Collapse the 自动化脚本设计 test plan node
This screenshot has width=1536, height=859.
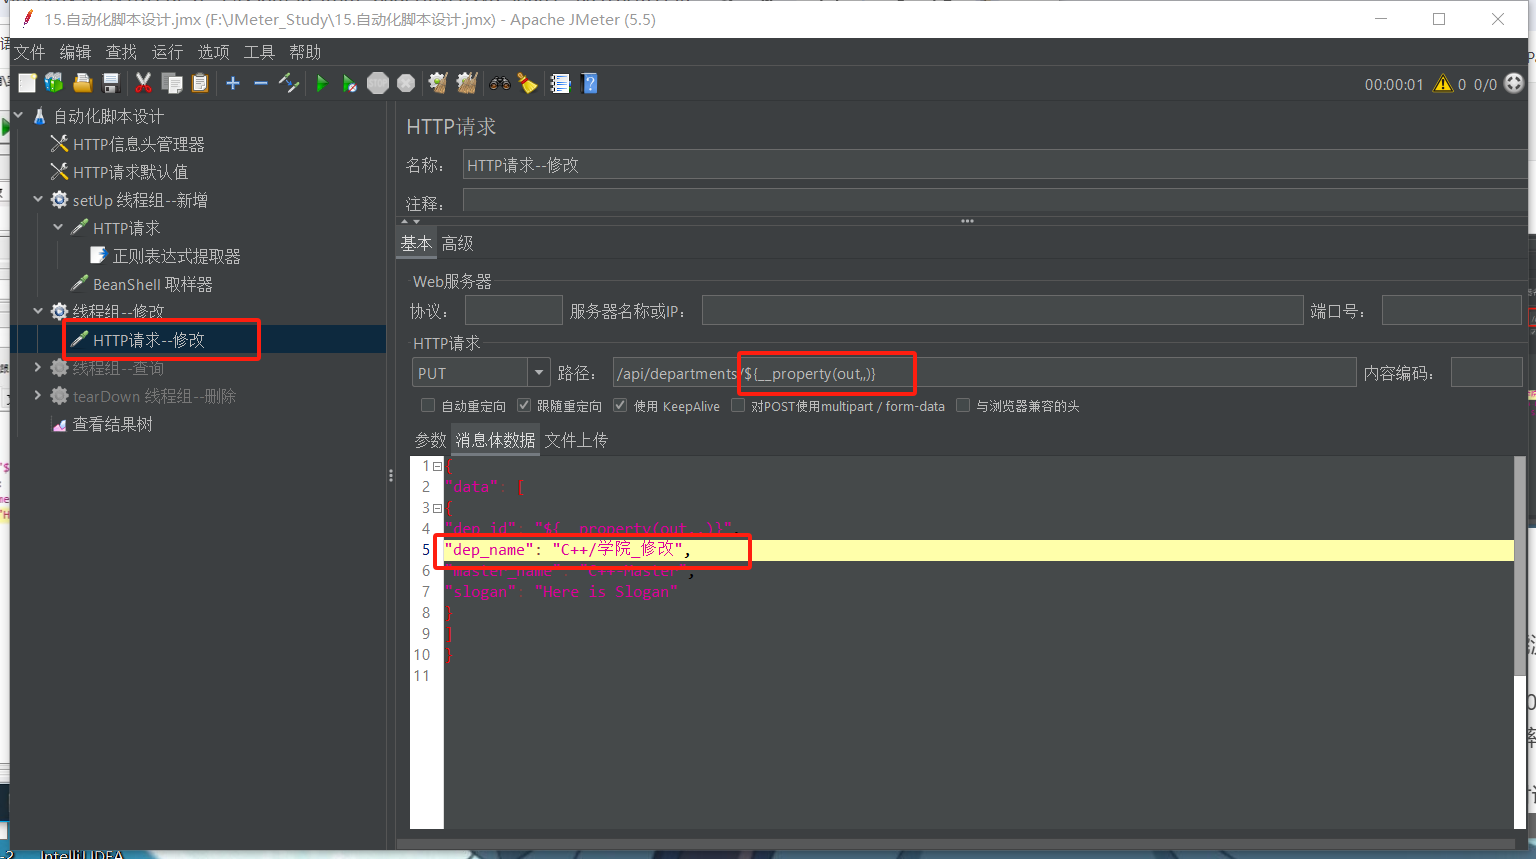(x=18, y=116)
